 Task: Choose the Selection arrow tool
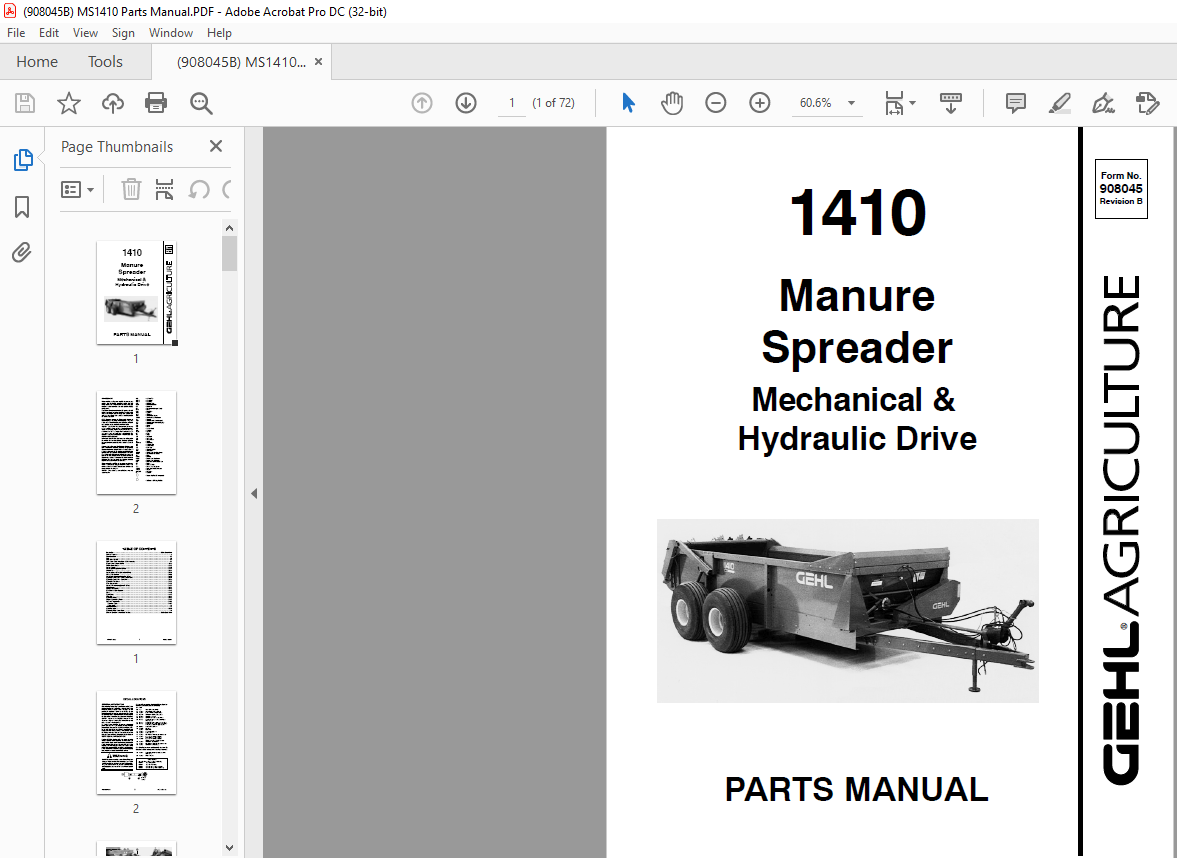pos(628,103)
